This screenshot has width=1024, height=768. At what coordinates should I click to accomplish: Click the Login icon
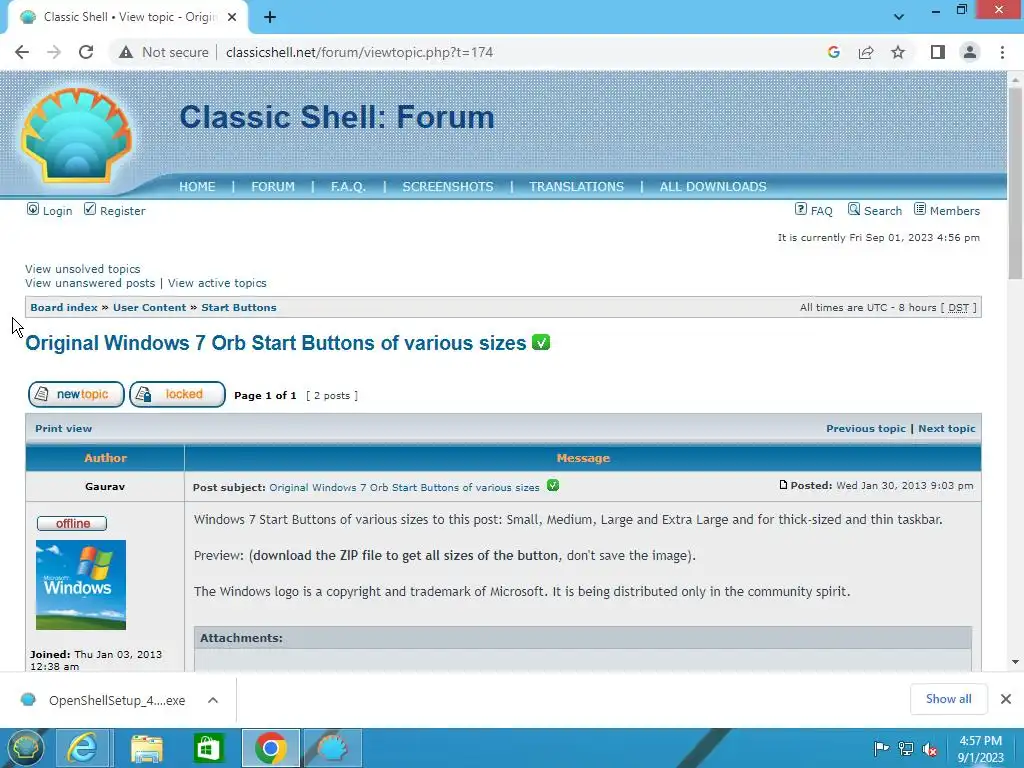(x=33, y=209)
